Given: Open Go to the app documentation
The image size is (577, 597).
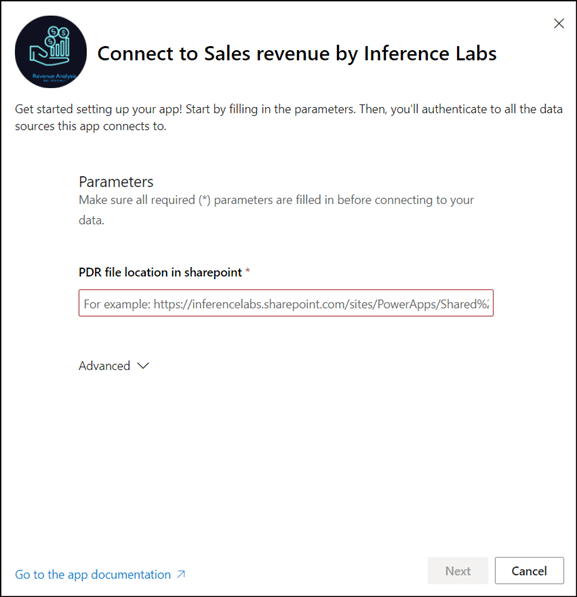Looking at the screenshot, I should coord(93,575).
